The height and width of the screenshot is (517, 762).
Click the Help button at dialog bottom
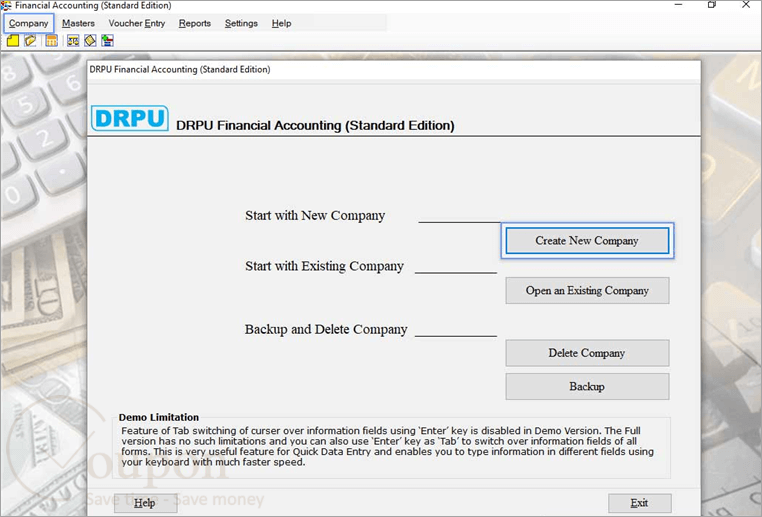coord(145,503)
